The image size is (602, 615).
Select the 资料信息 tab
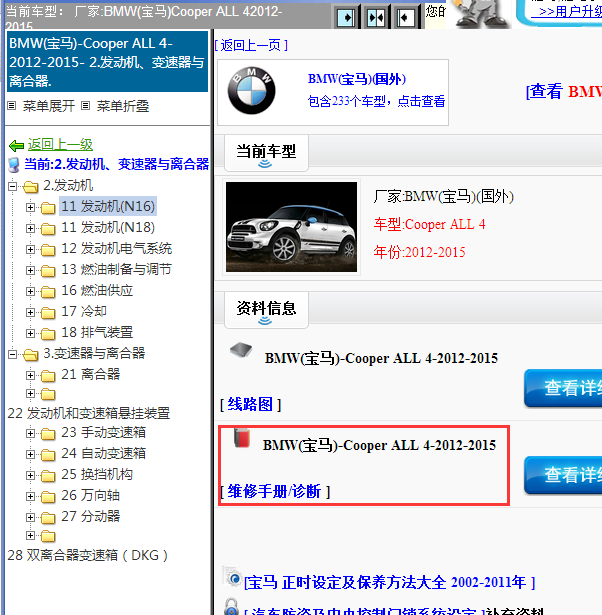(x=266, y=310)
